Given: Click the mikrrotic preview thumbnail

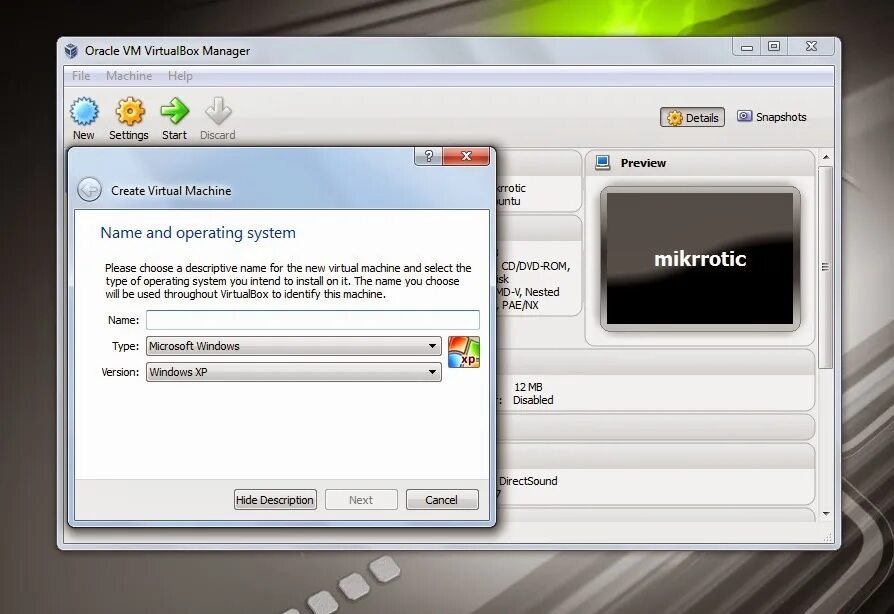Looking at the screenshot, I should [x=700, y=259].
